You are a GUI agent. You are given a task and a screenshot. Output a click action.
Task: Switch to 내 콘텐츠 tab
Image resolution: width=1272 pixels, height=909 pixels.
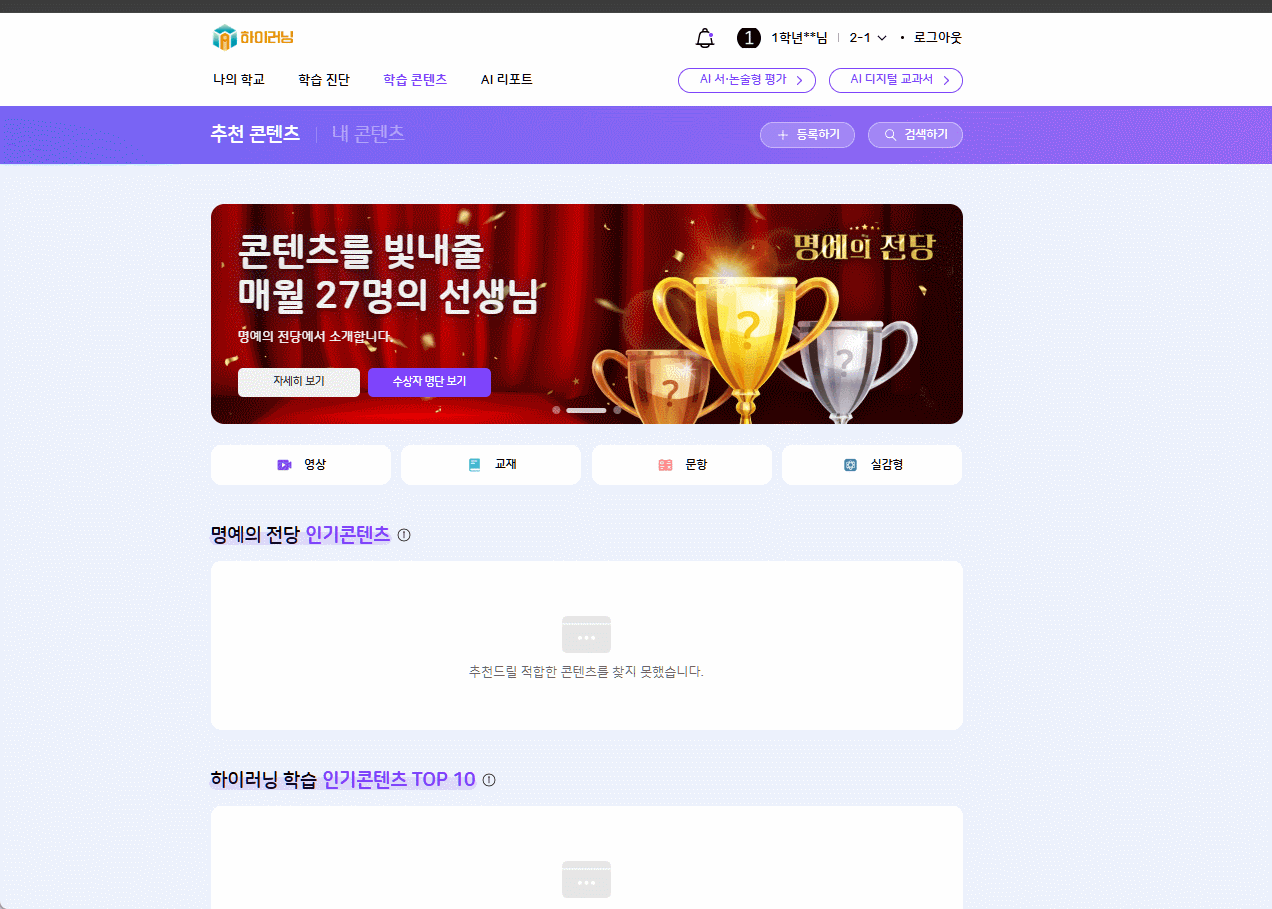click(x=368, y=134)
